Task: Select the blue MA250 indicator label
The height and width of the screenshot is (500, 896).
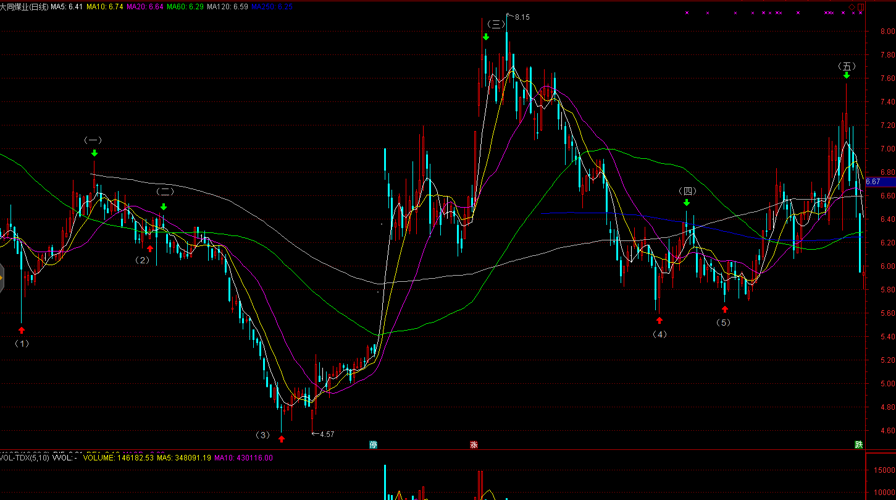Action: tap(272, 7)
